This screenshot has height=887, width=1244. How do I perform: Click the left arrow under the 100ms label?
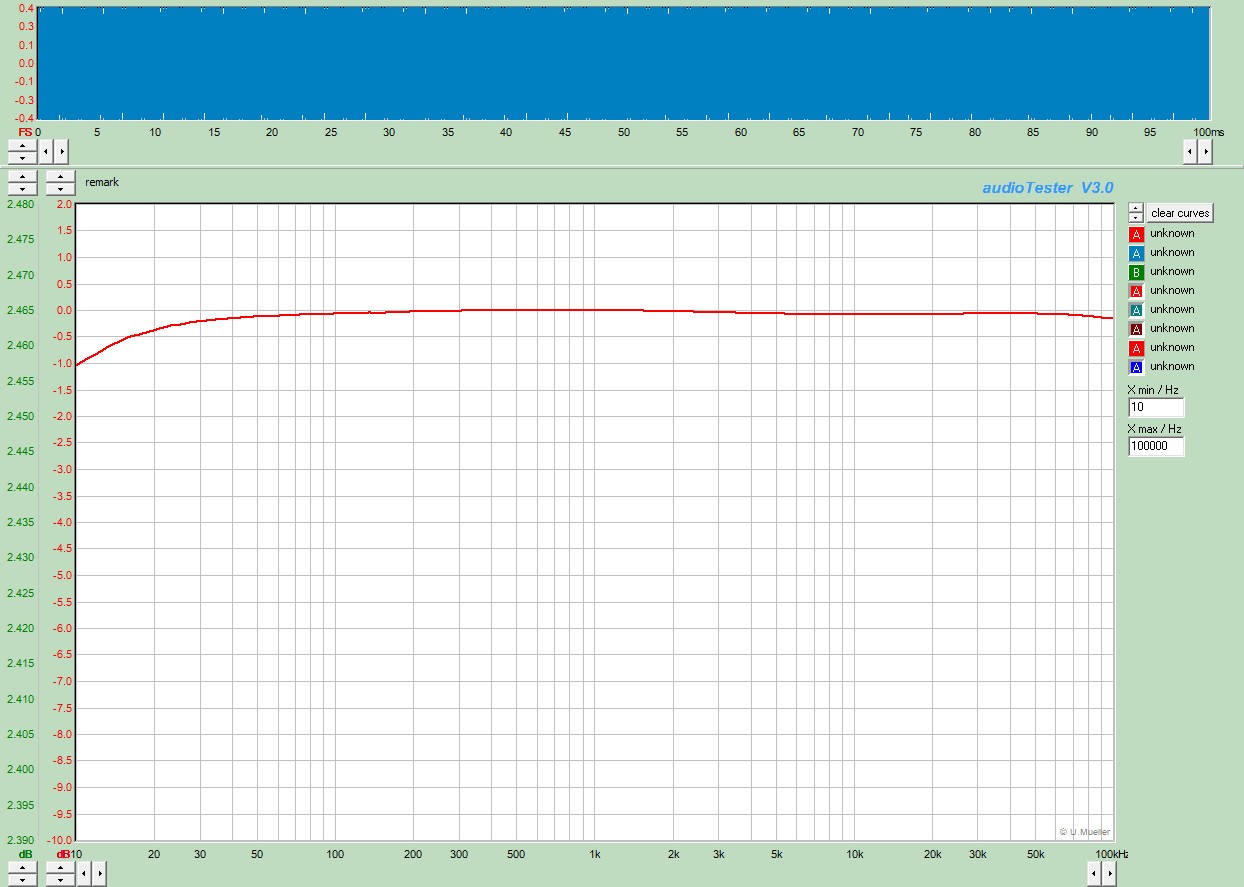click(x=1190, y=151)
